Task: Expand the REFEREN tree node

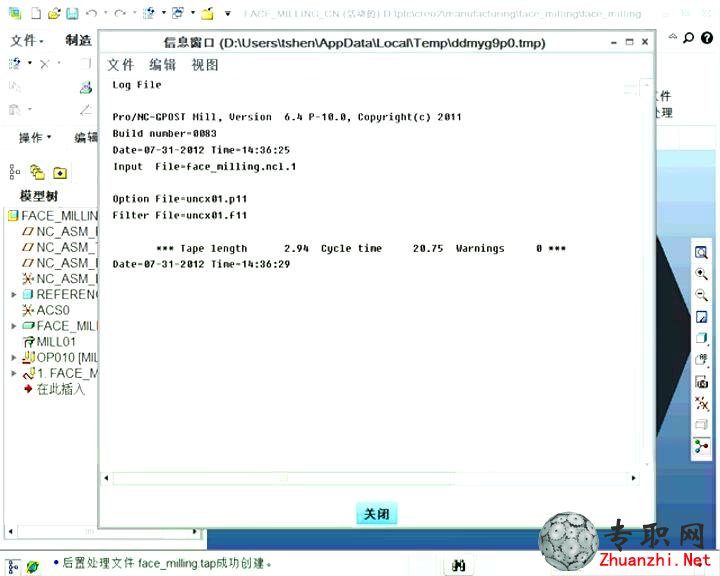Action: coord(14,294)
